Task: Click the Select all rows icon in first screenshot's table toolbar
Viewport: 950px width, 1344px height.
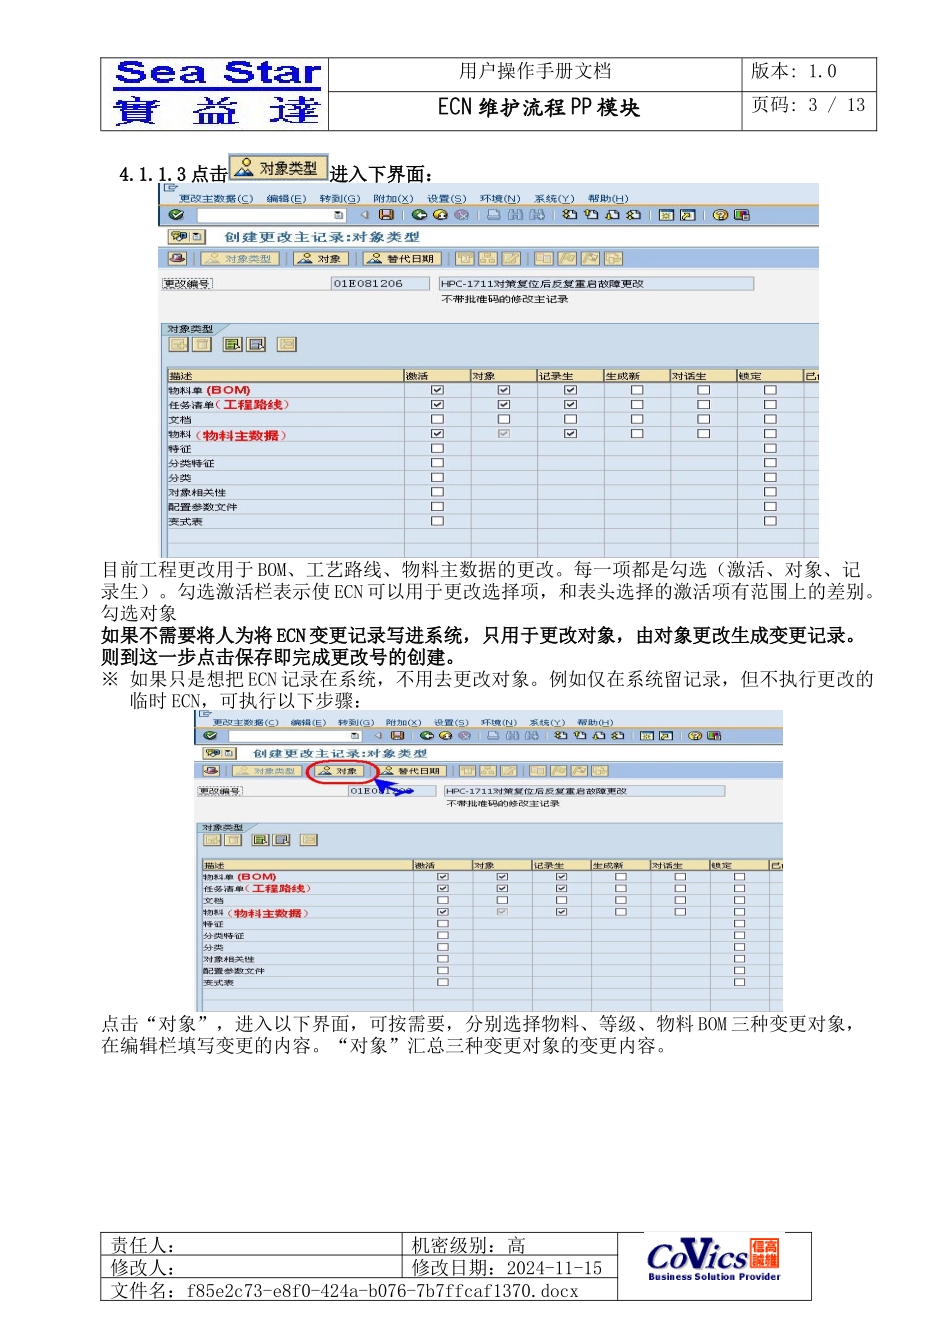Action: coord(233,344)
